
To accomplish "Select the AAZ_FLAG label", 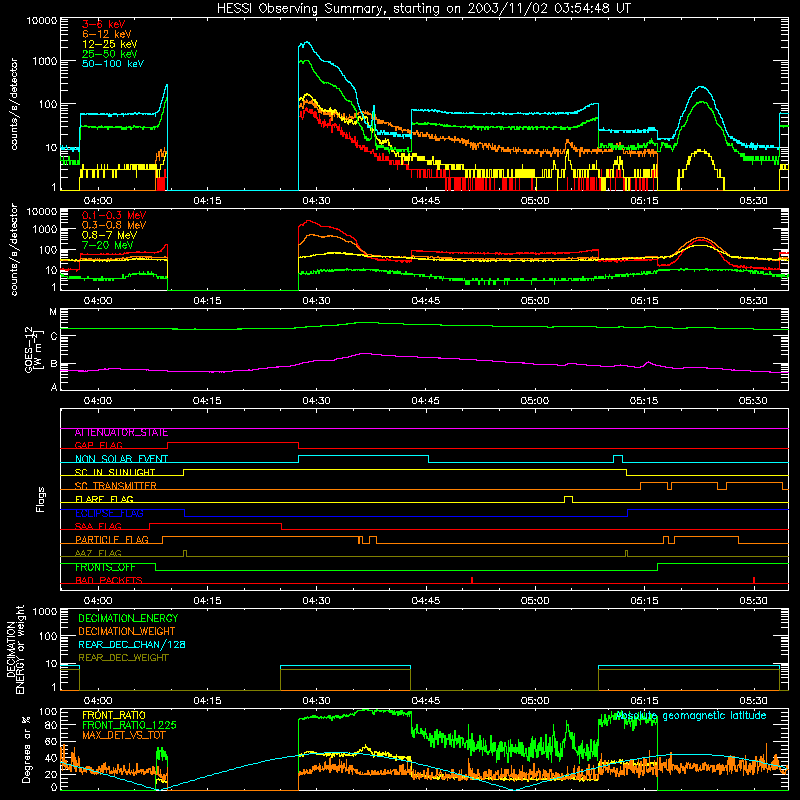I will [98, 553].
